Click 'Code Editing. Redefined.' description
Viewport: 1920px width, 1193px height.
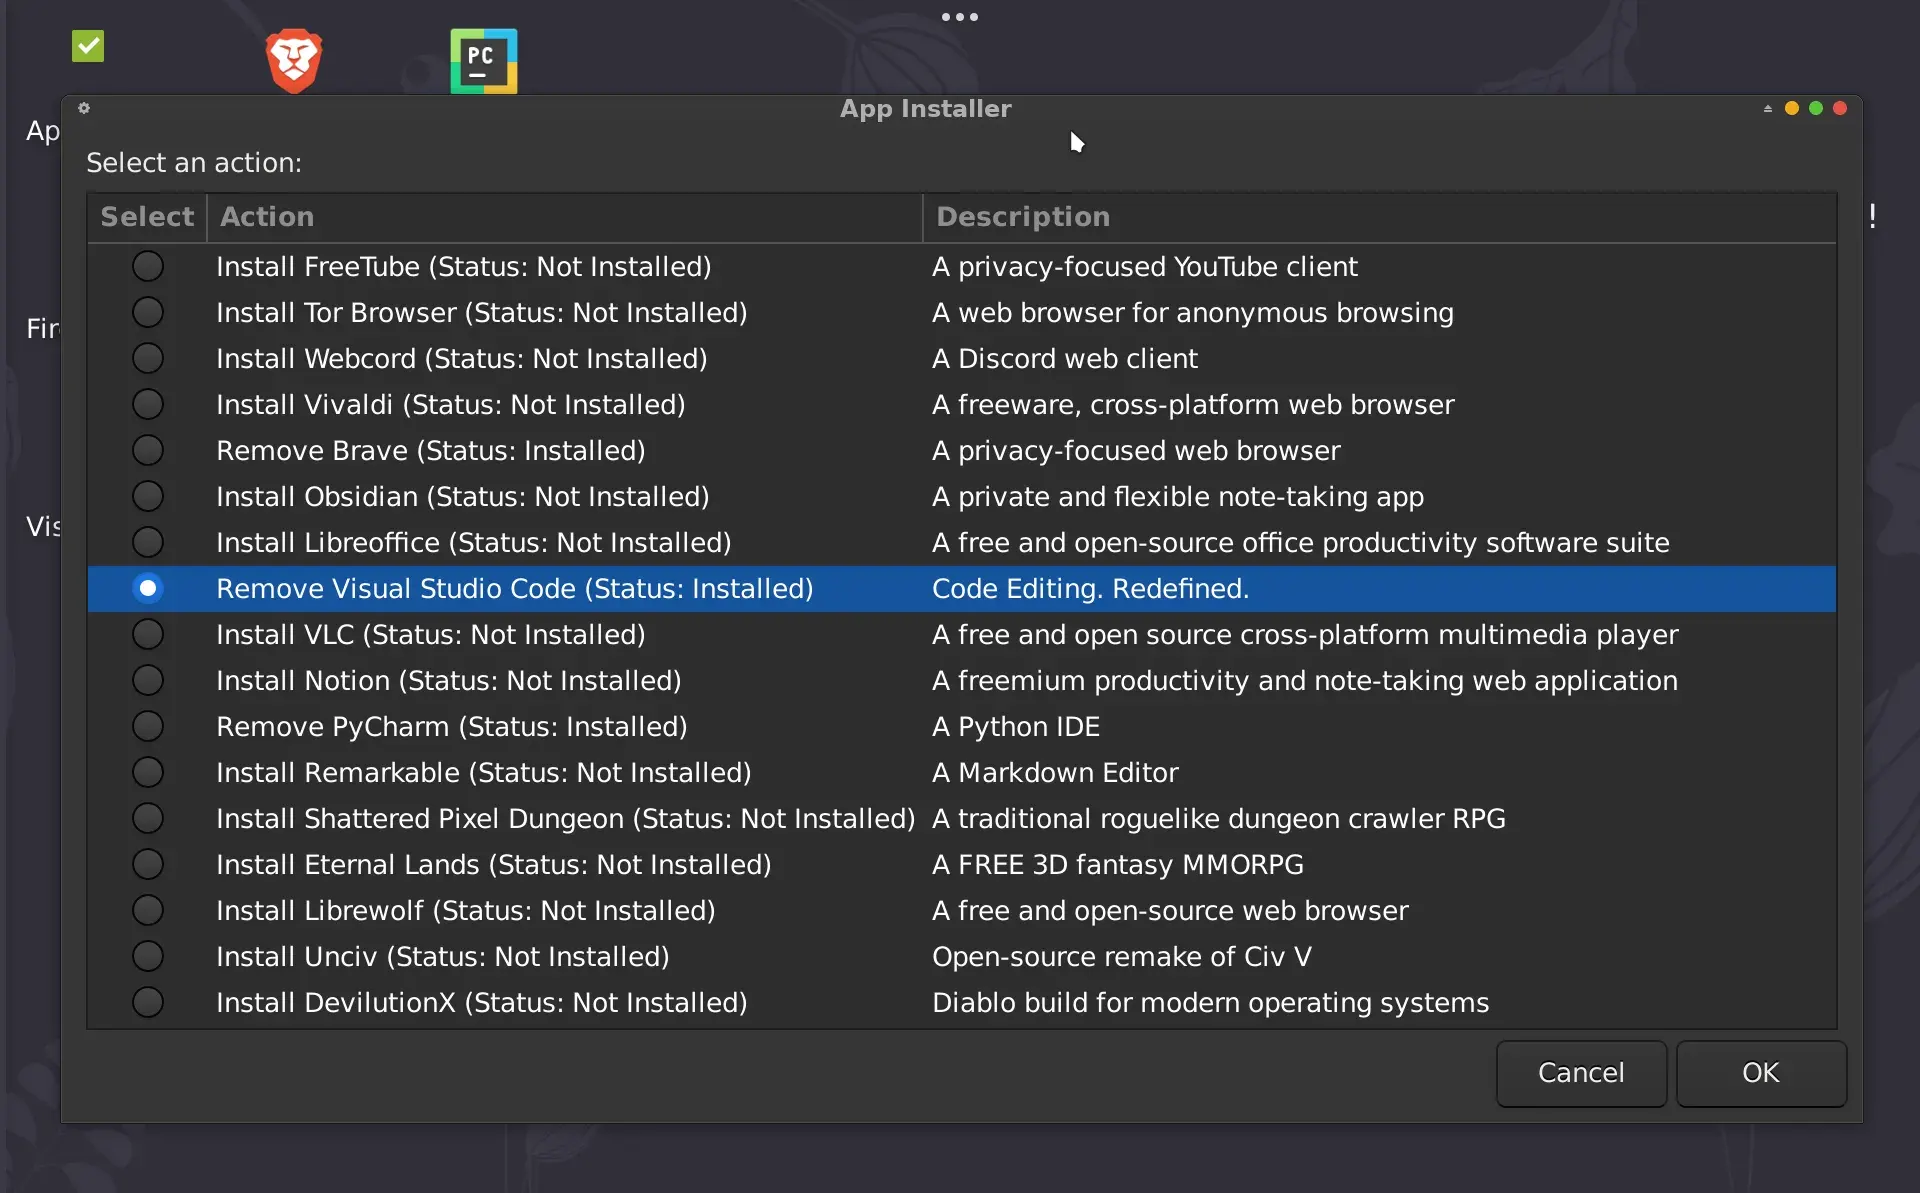point(1091,589)
